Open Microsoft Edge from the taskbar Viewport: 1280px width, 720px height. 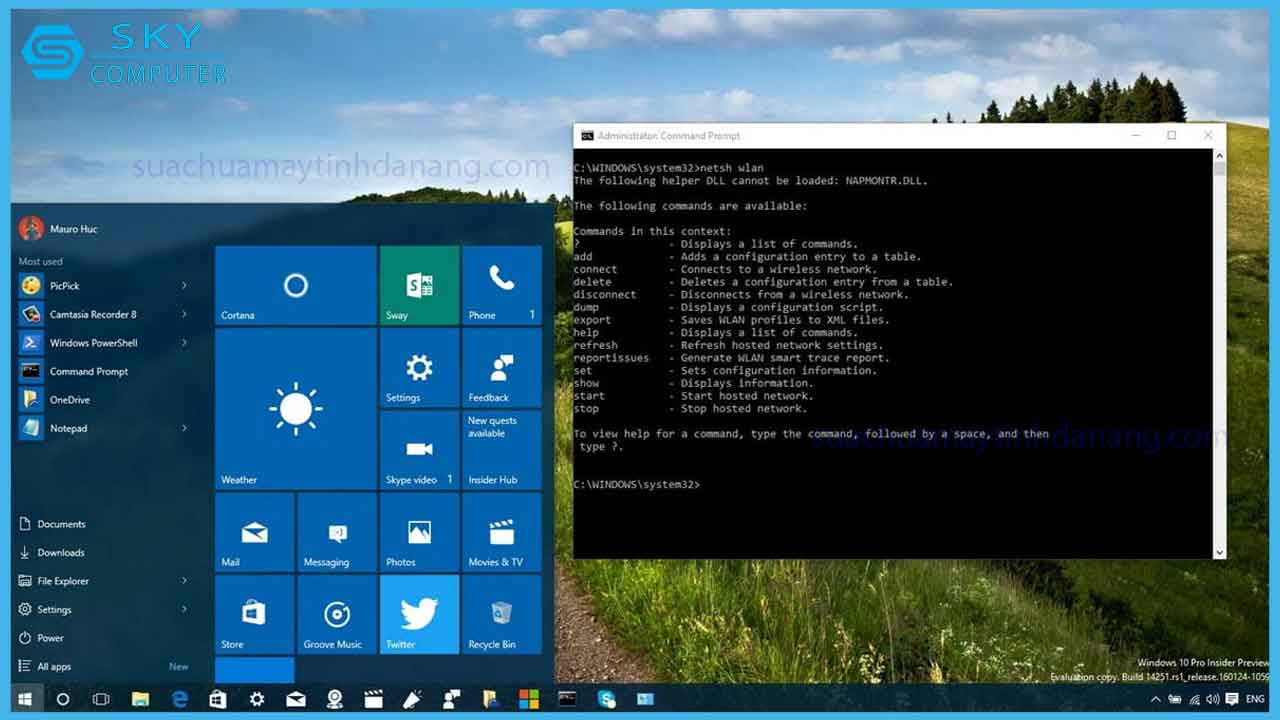tap(181, 700)
